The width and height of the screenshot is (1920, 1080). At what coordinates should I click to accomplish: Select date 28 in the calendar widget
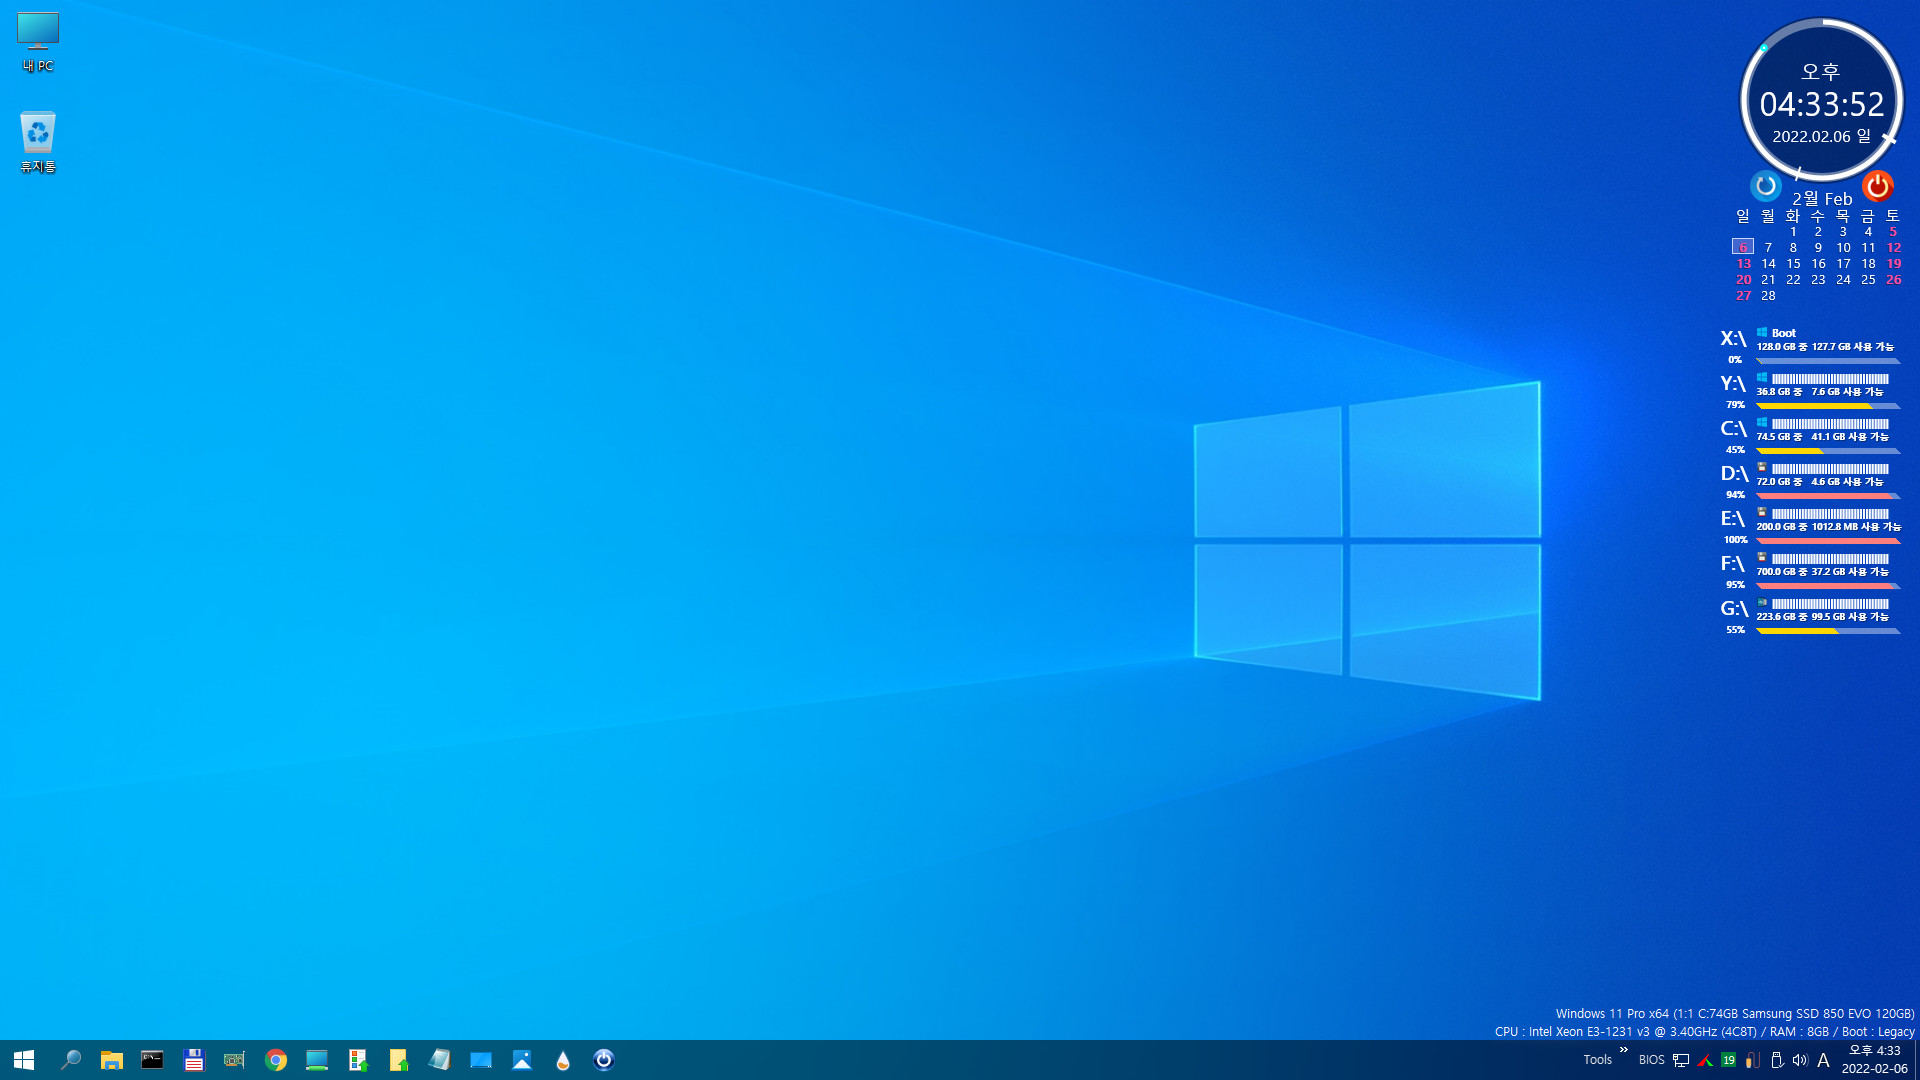click(x=1768, y=296)
